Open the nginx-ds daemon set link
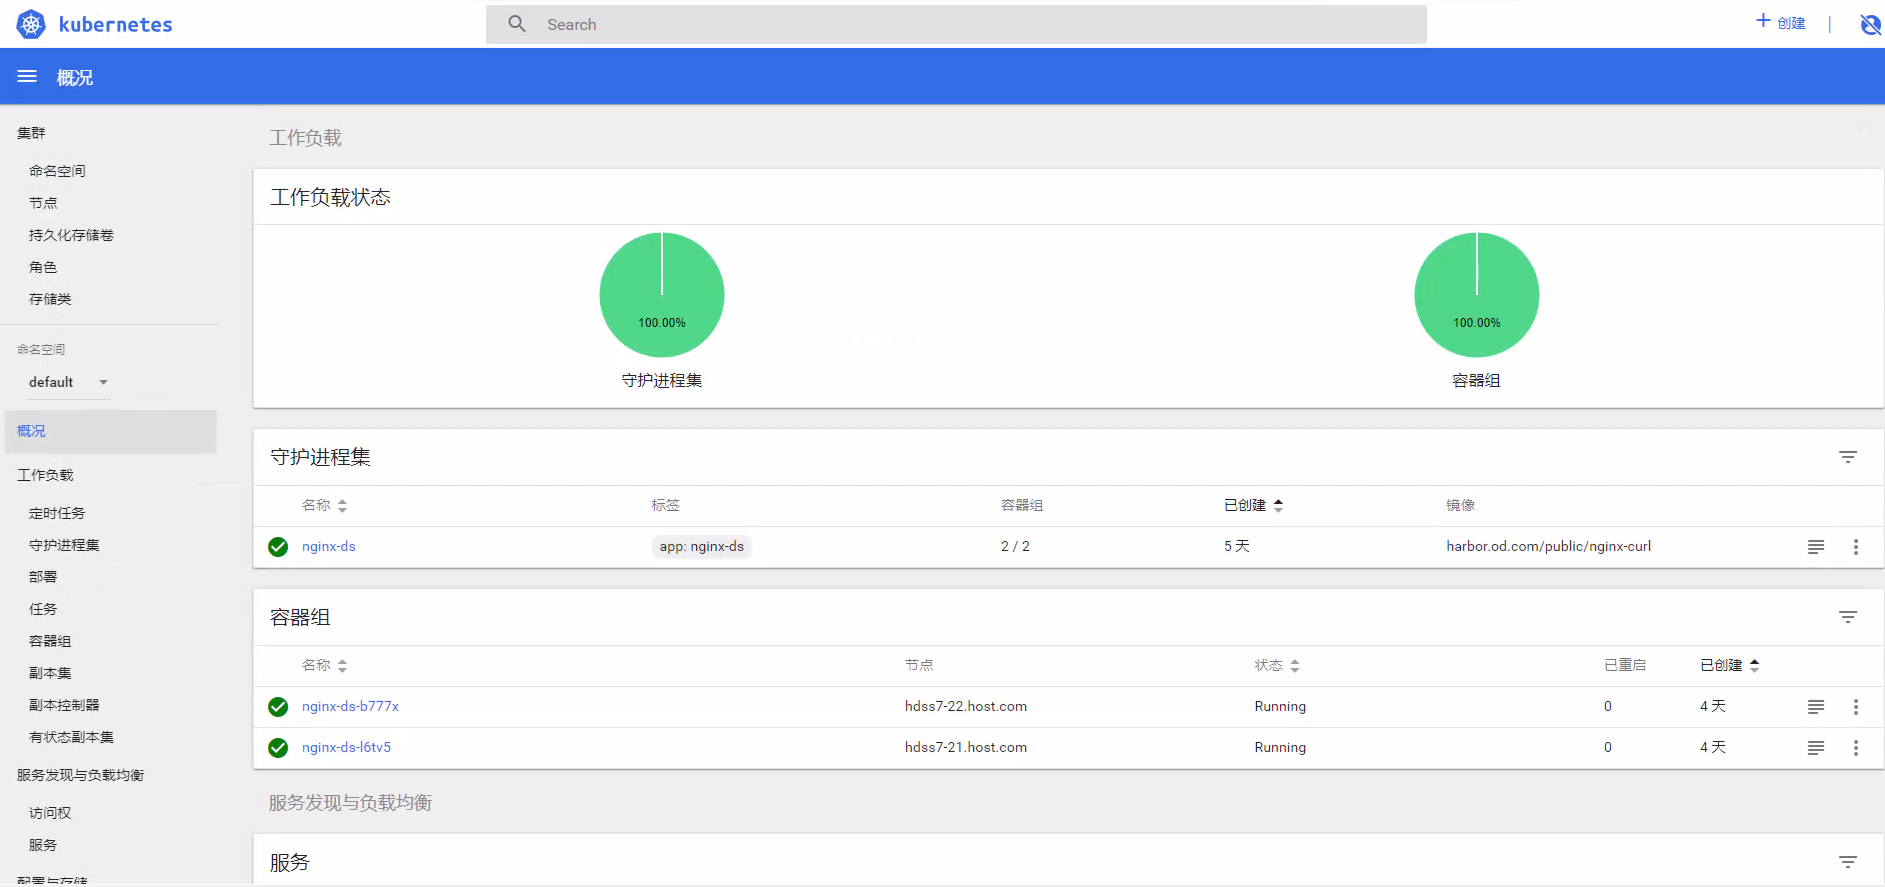 pyautogui.click(x=329, y=546)
